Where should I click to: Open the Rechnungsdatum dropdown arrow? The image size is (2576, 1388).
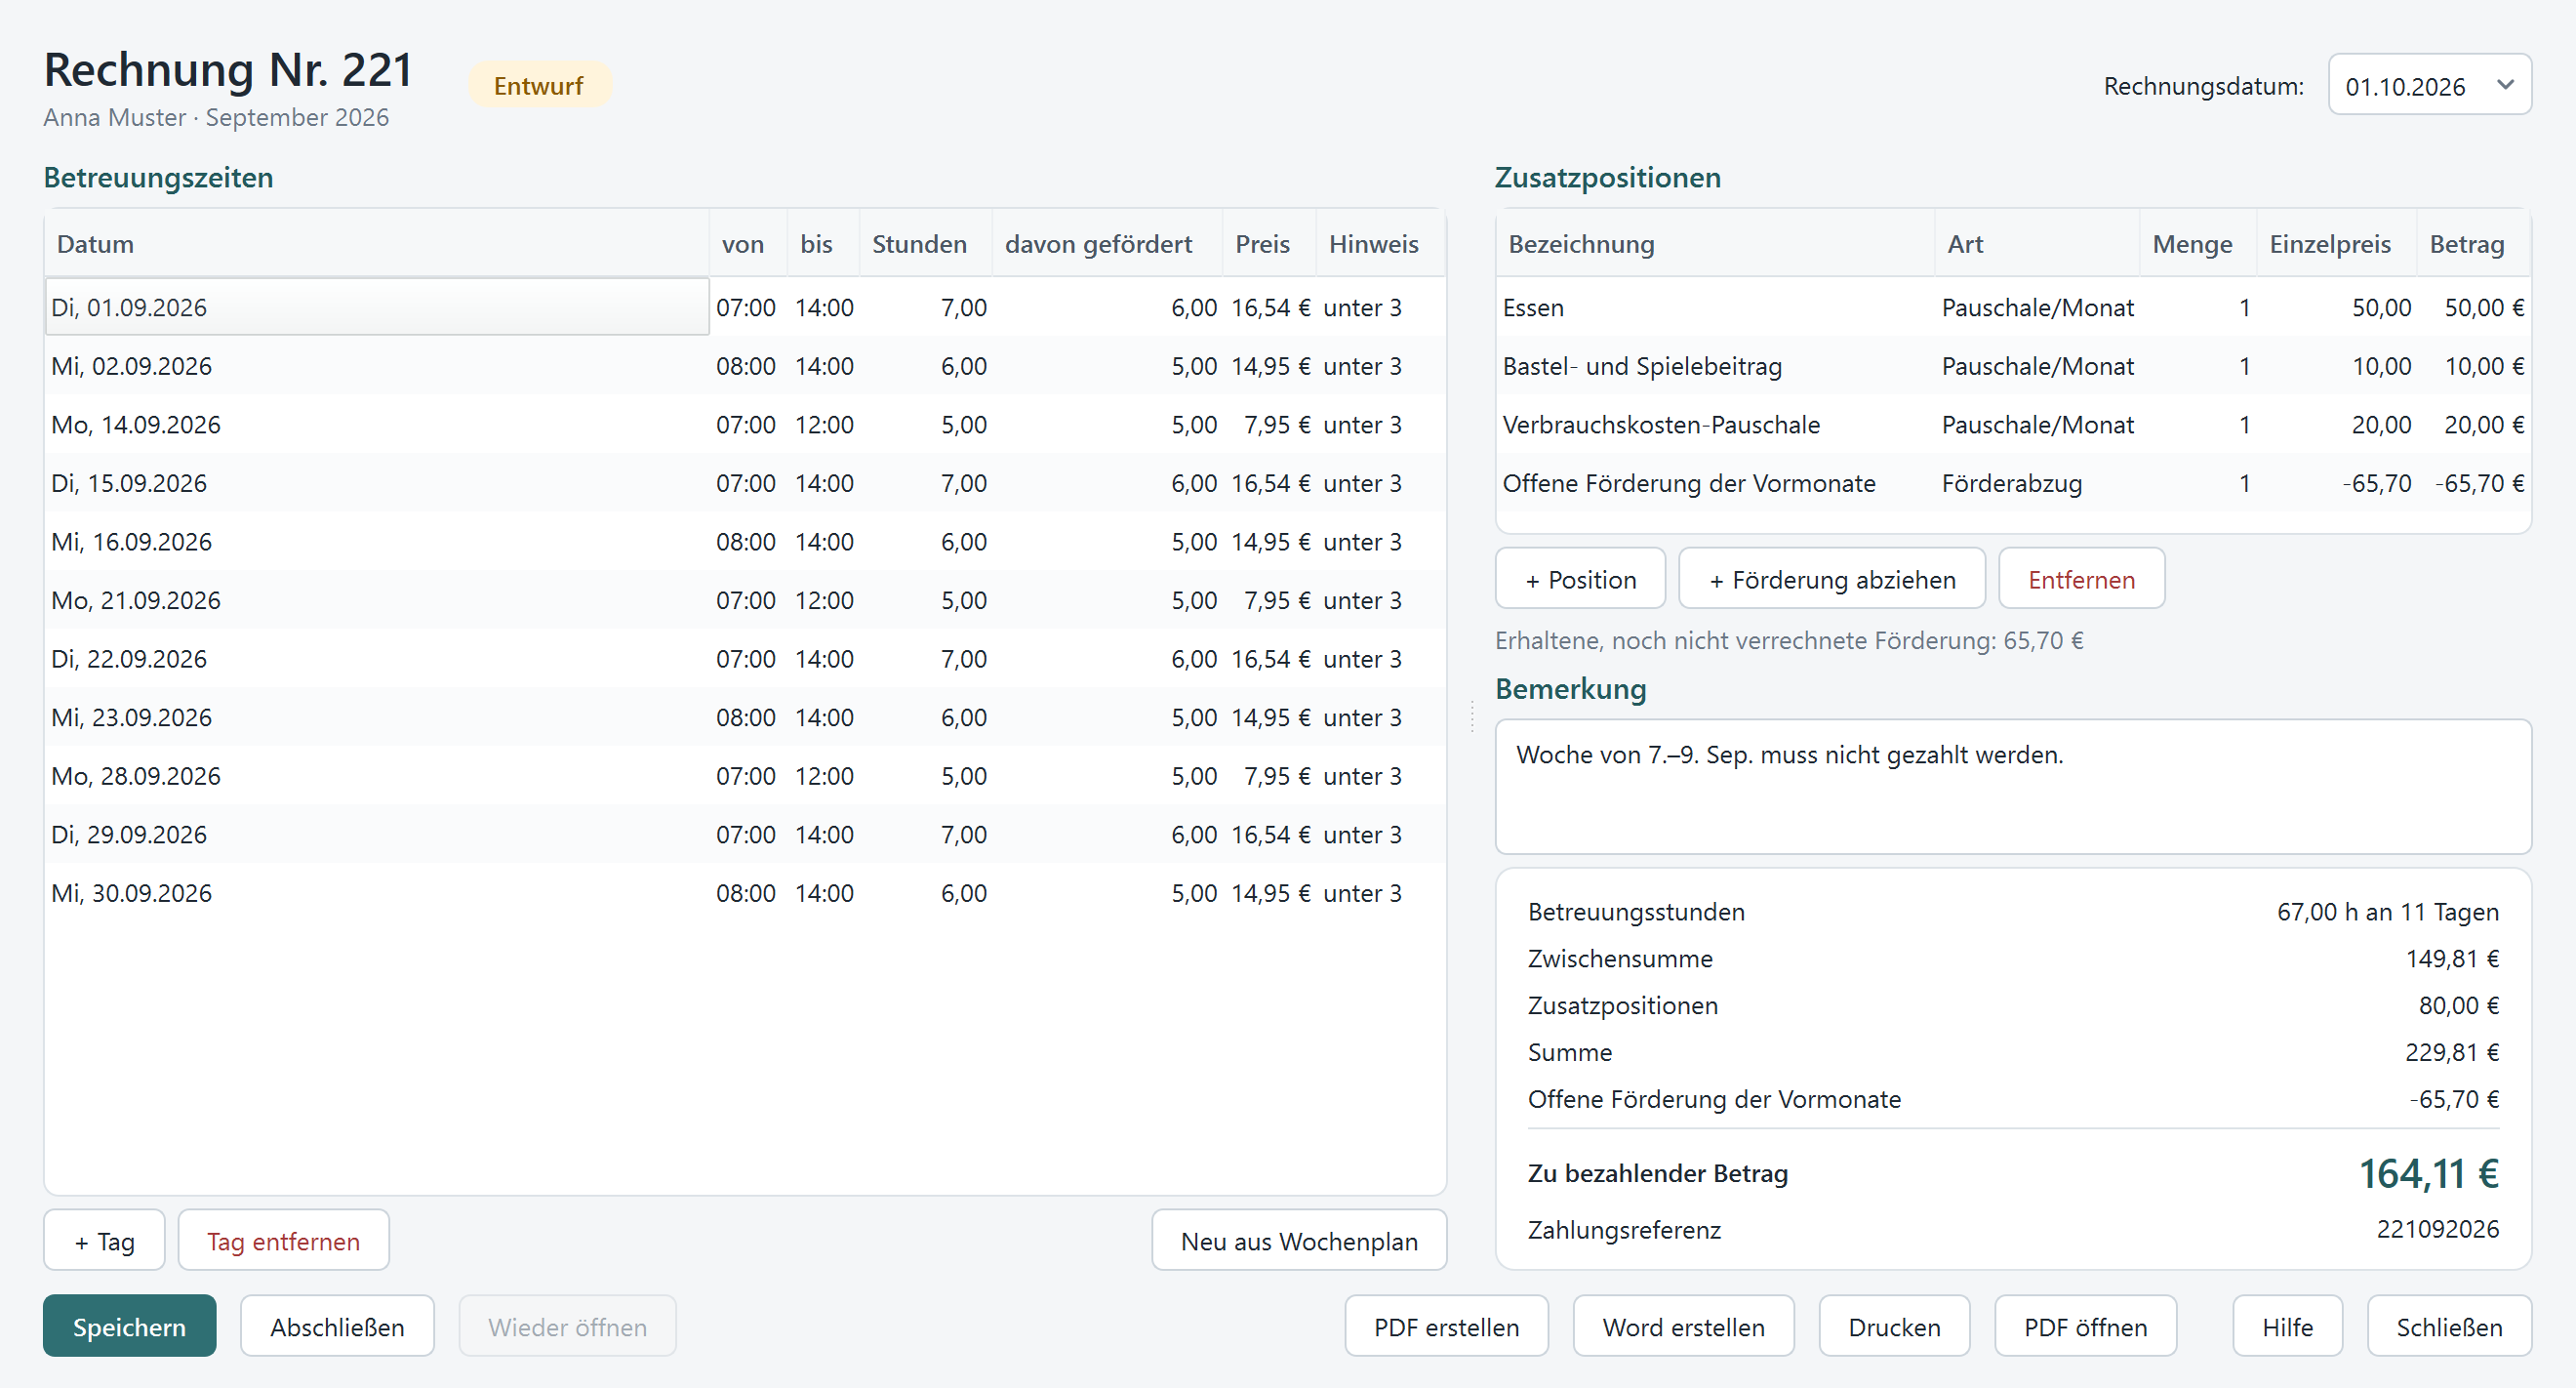[x=2504, y=85]
